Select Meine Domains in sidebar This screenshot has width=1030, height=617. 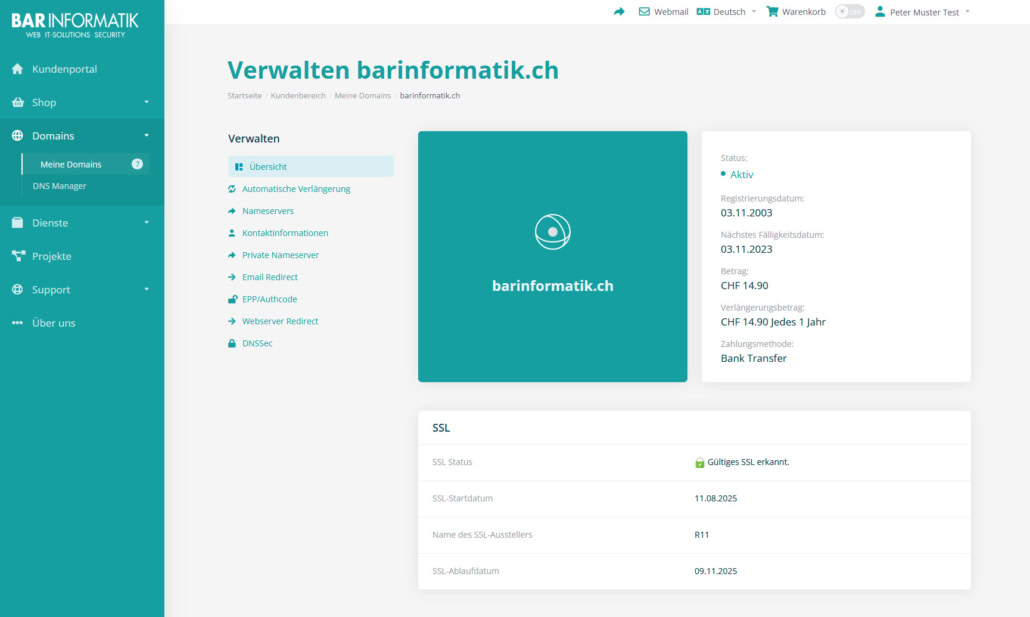(x=71, y=164)
